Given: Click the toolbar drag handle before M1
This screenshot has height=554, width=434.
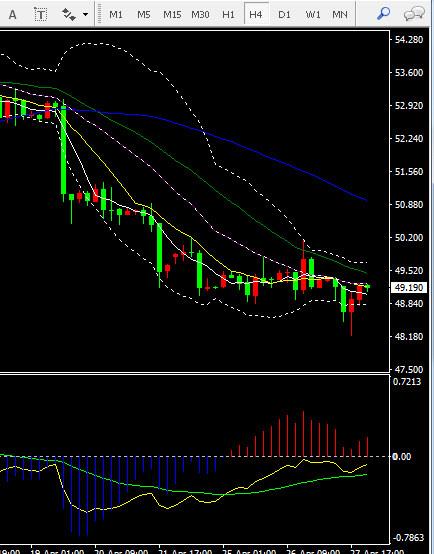Looking at the screenshot, I should (100, 14).
